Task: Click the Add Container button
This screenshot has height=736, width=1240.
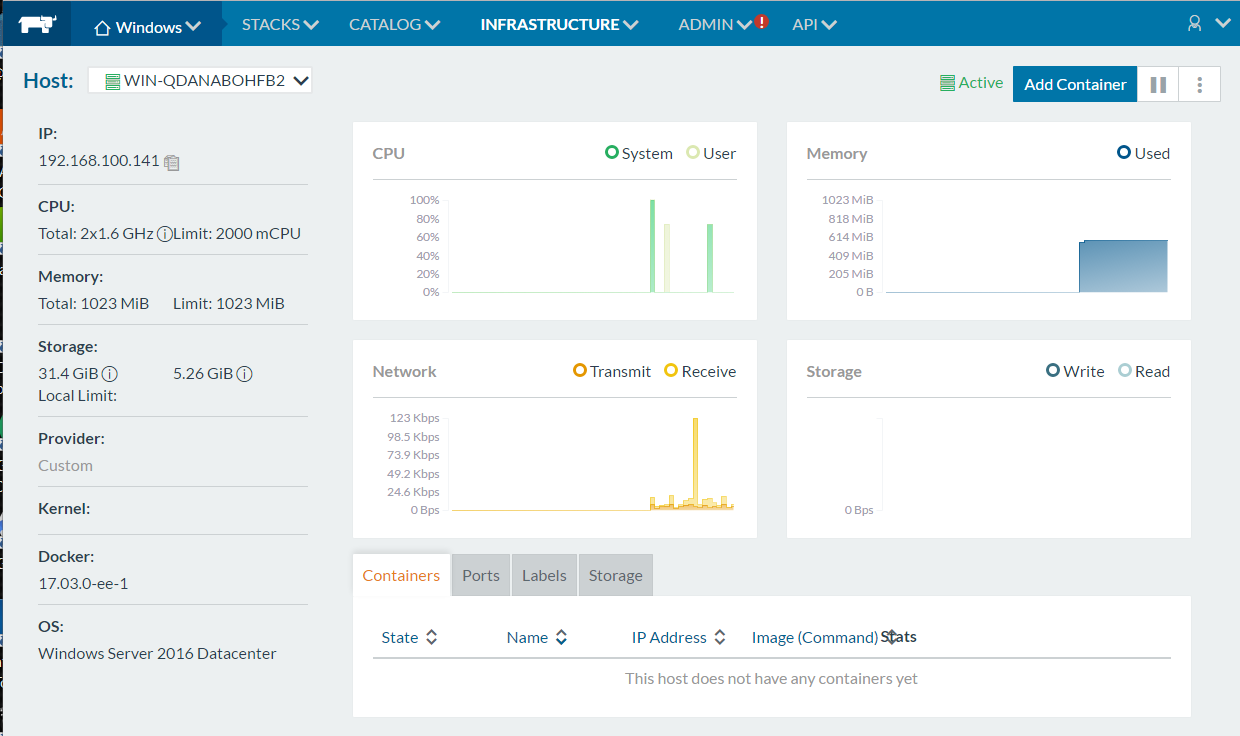Action: (1075, 85)
